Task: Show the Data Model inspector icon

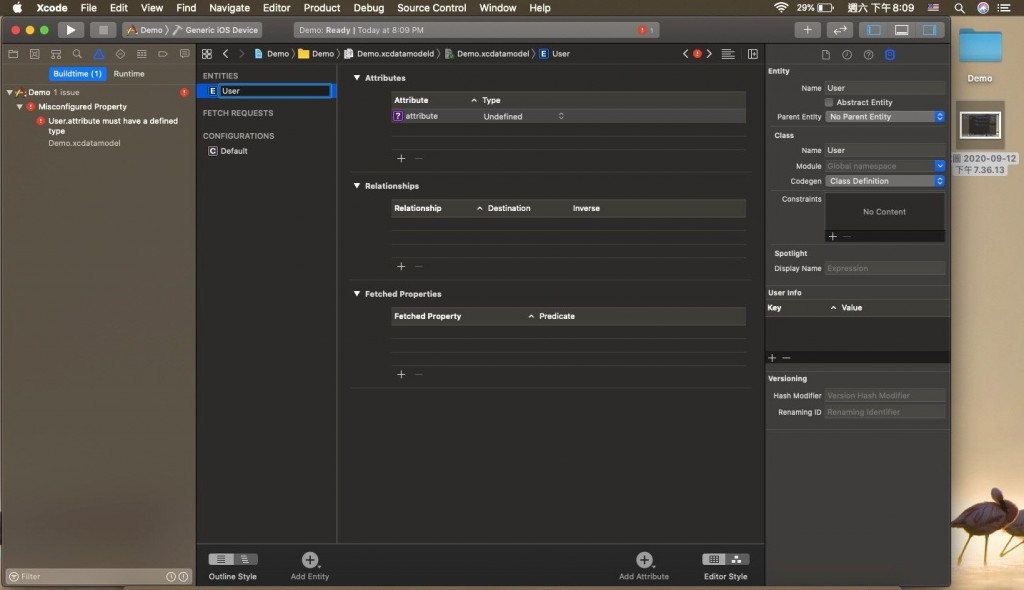Action: click(890, 55)
